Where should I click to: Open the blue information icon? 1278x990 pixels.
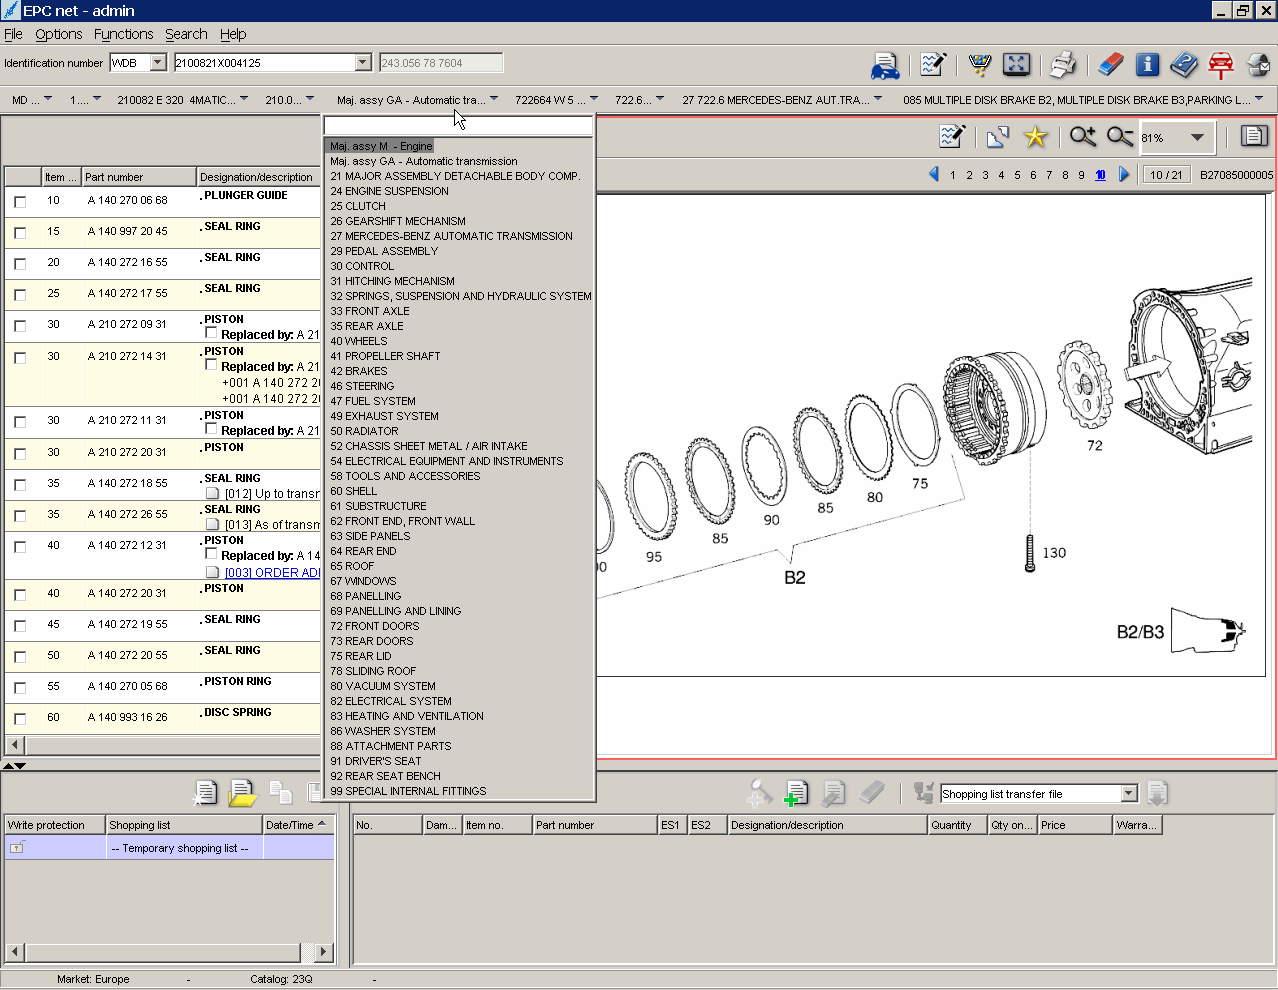(x=1147, y=64)
